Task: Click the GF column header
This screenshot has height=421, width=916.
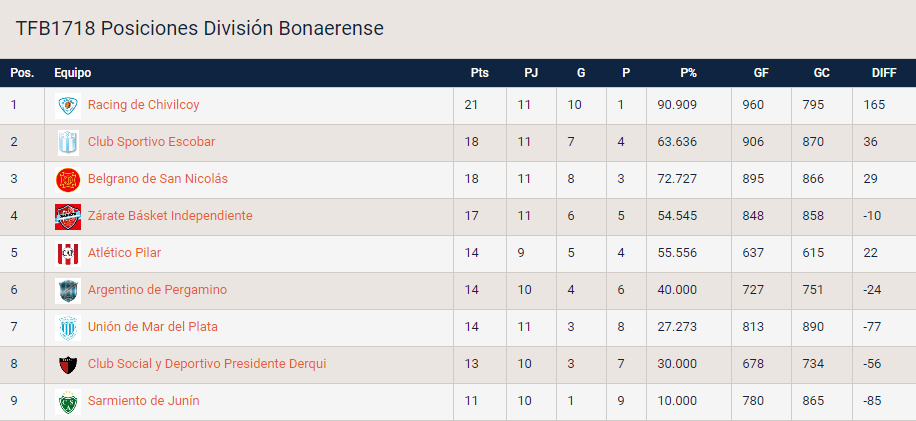Action: (761, 73)
